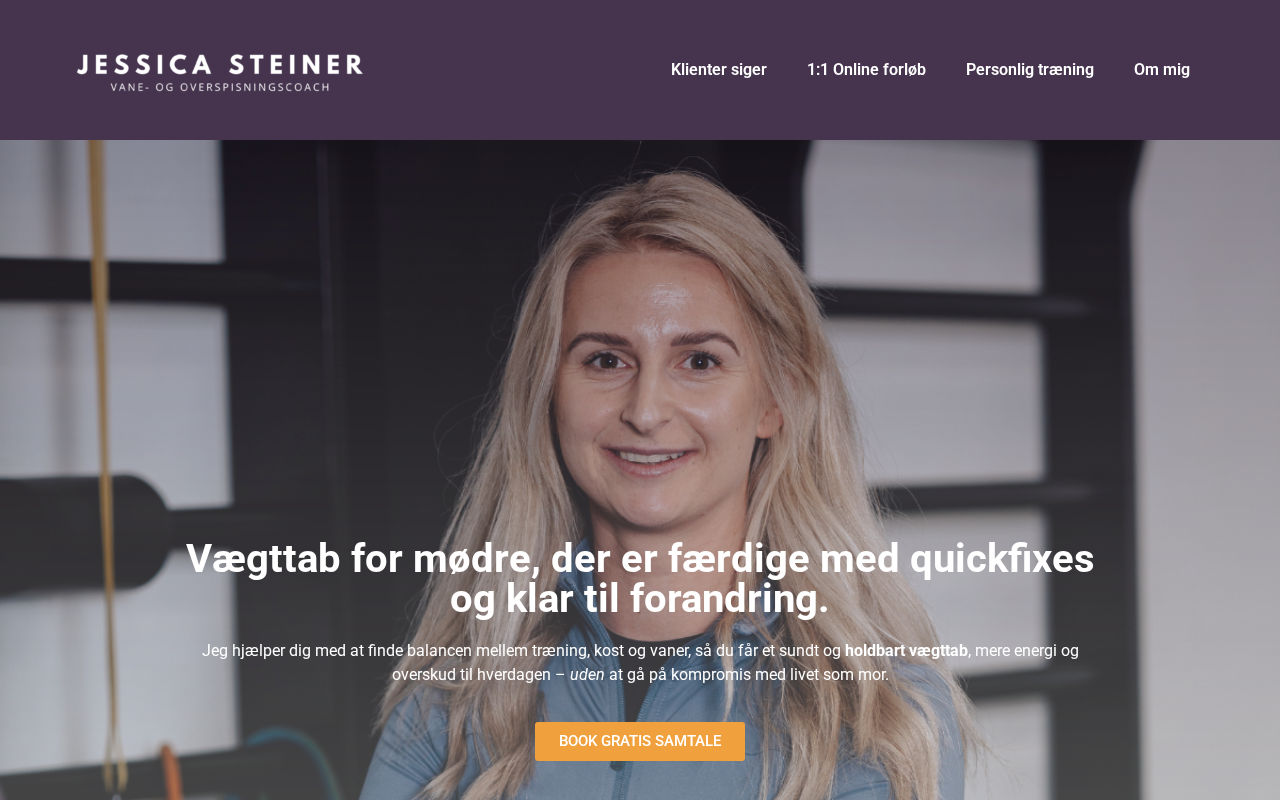Click the Vægttab for mødre headline

click(x=640, y=578)
